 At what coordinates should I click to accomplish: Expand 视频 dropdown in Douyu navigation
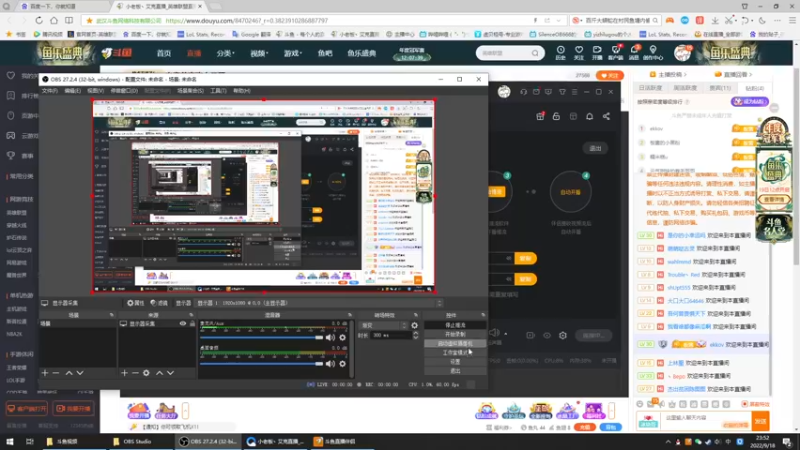click(x=259, y=53)
